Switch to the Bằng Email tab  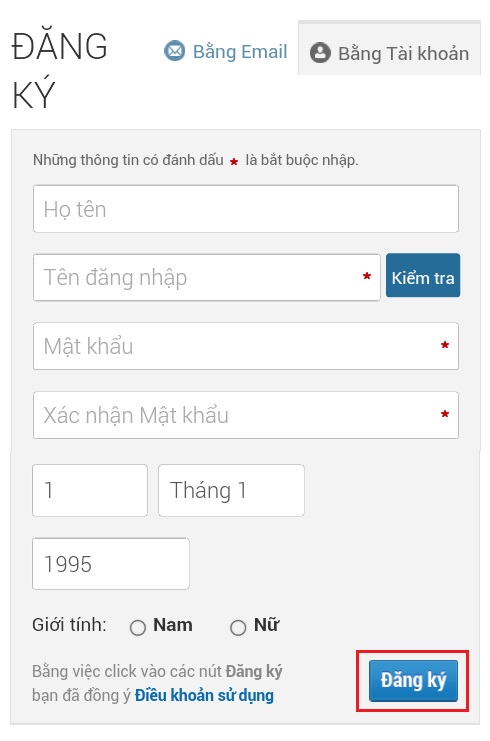(225, 51)
